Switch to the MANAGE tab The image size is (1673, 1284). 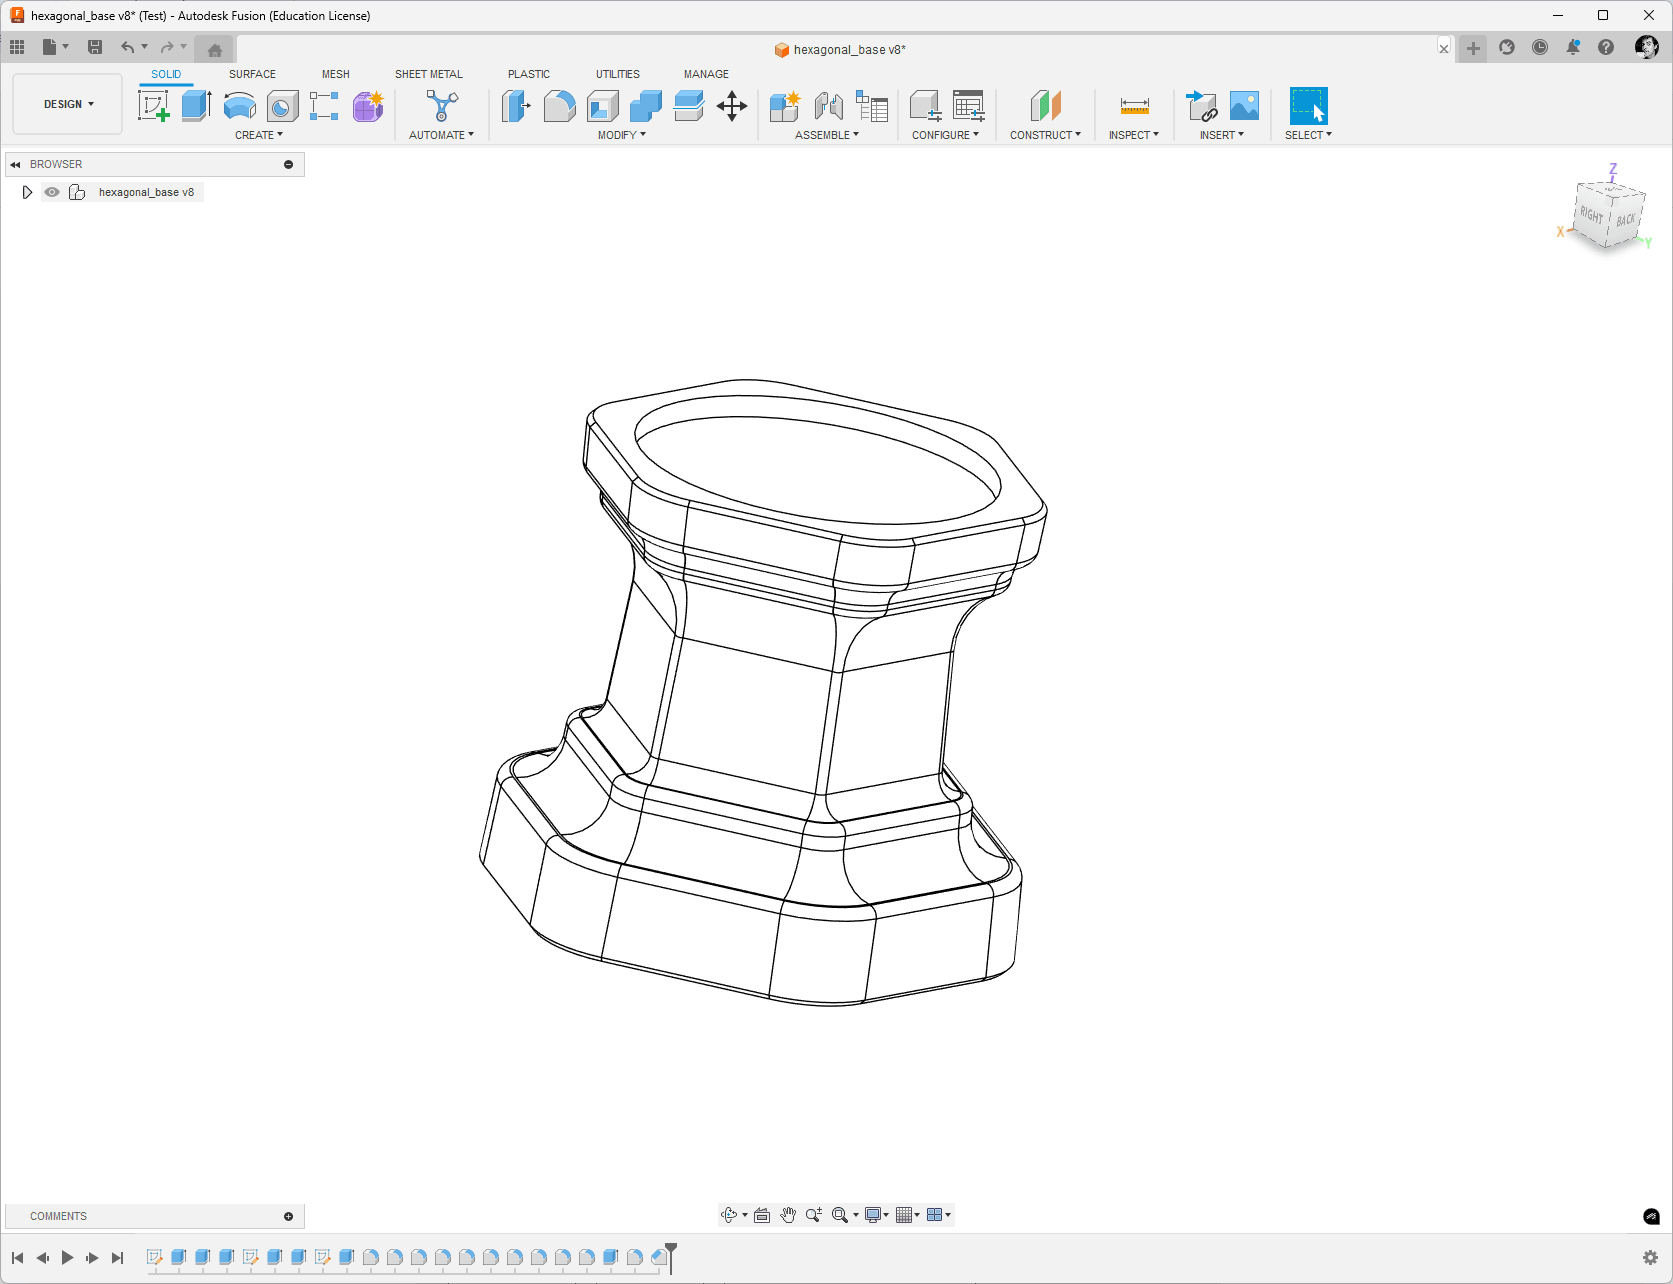coord(706,74)
